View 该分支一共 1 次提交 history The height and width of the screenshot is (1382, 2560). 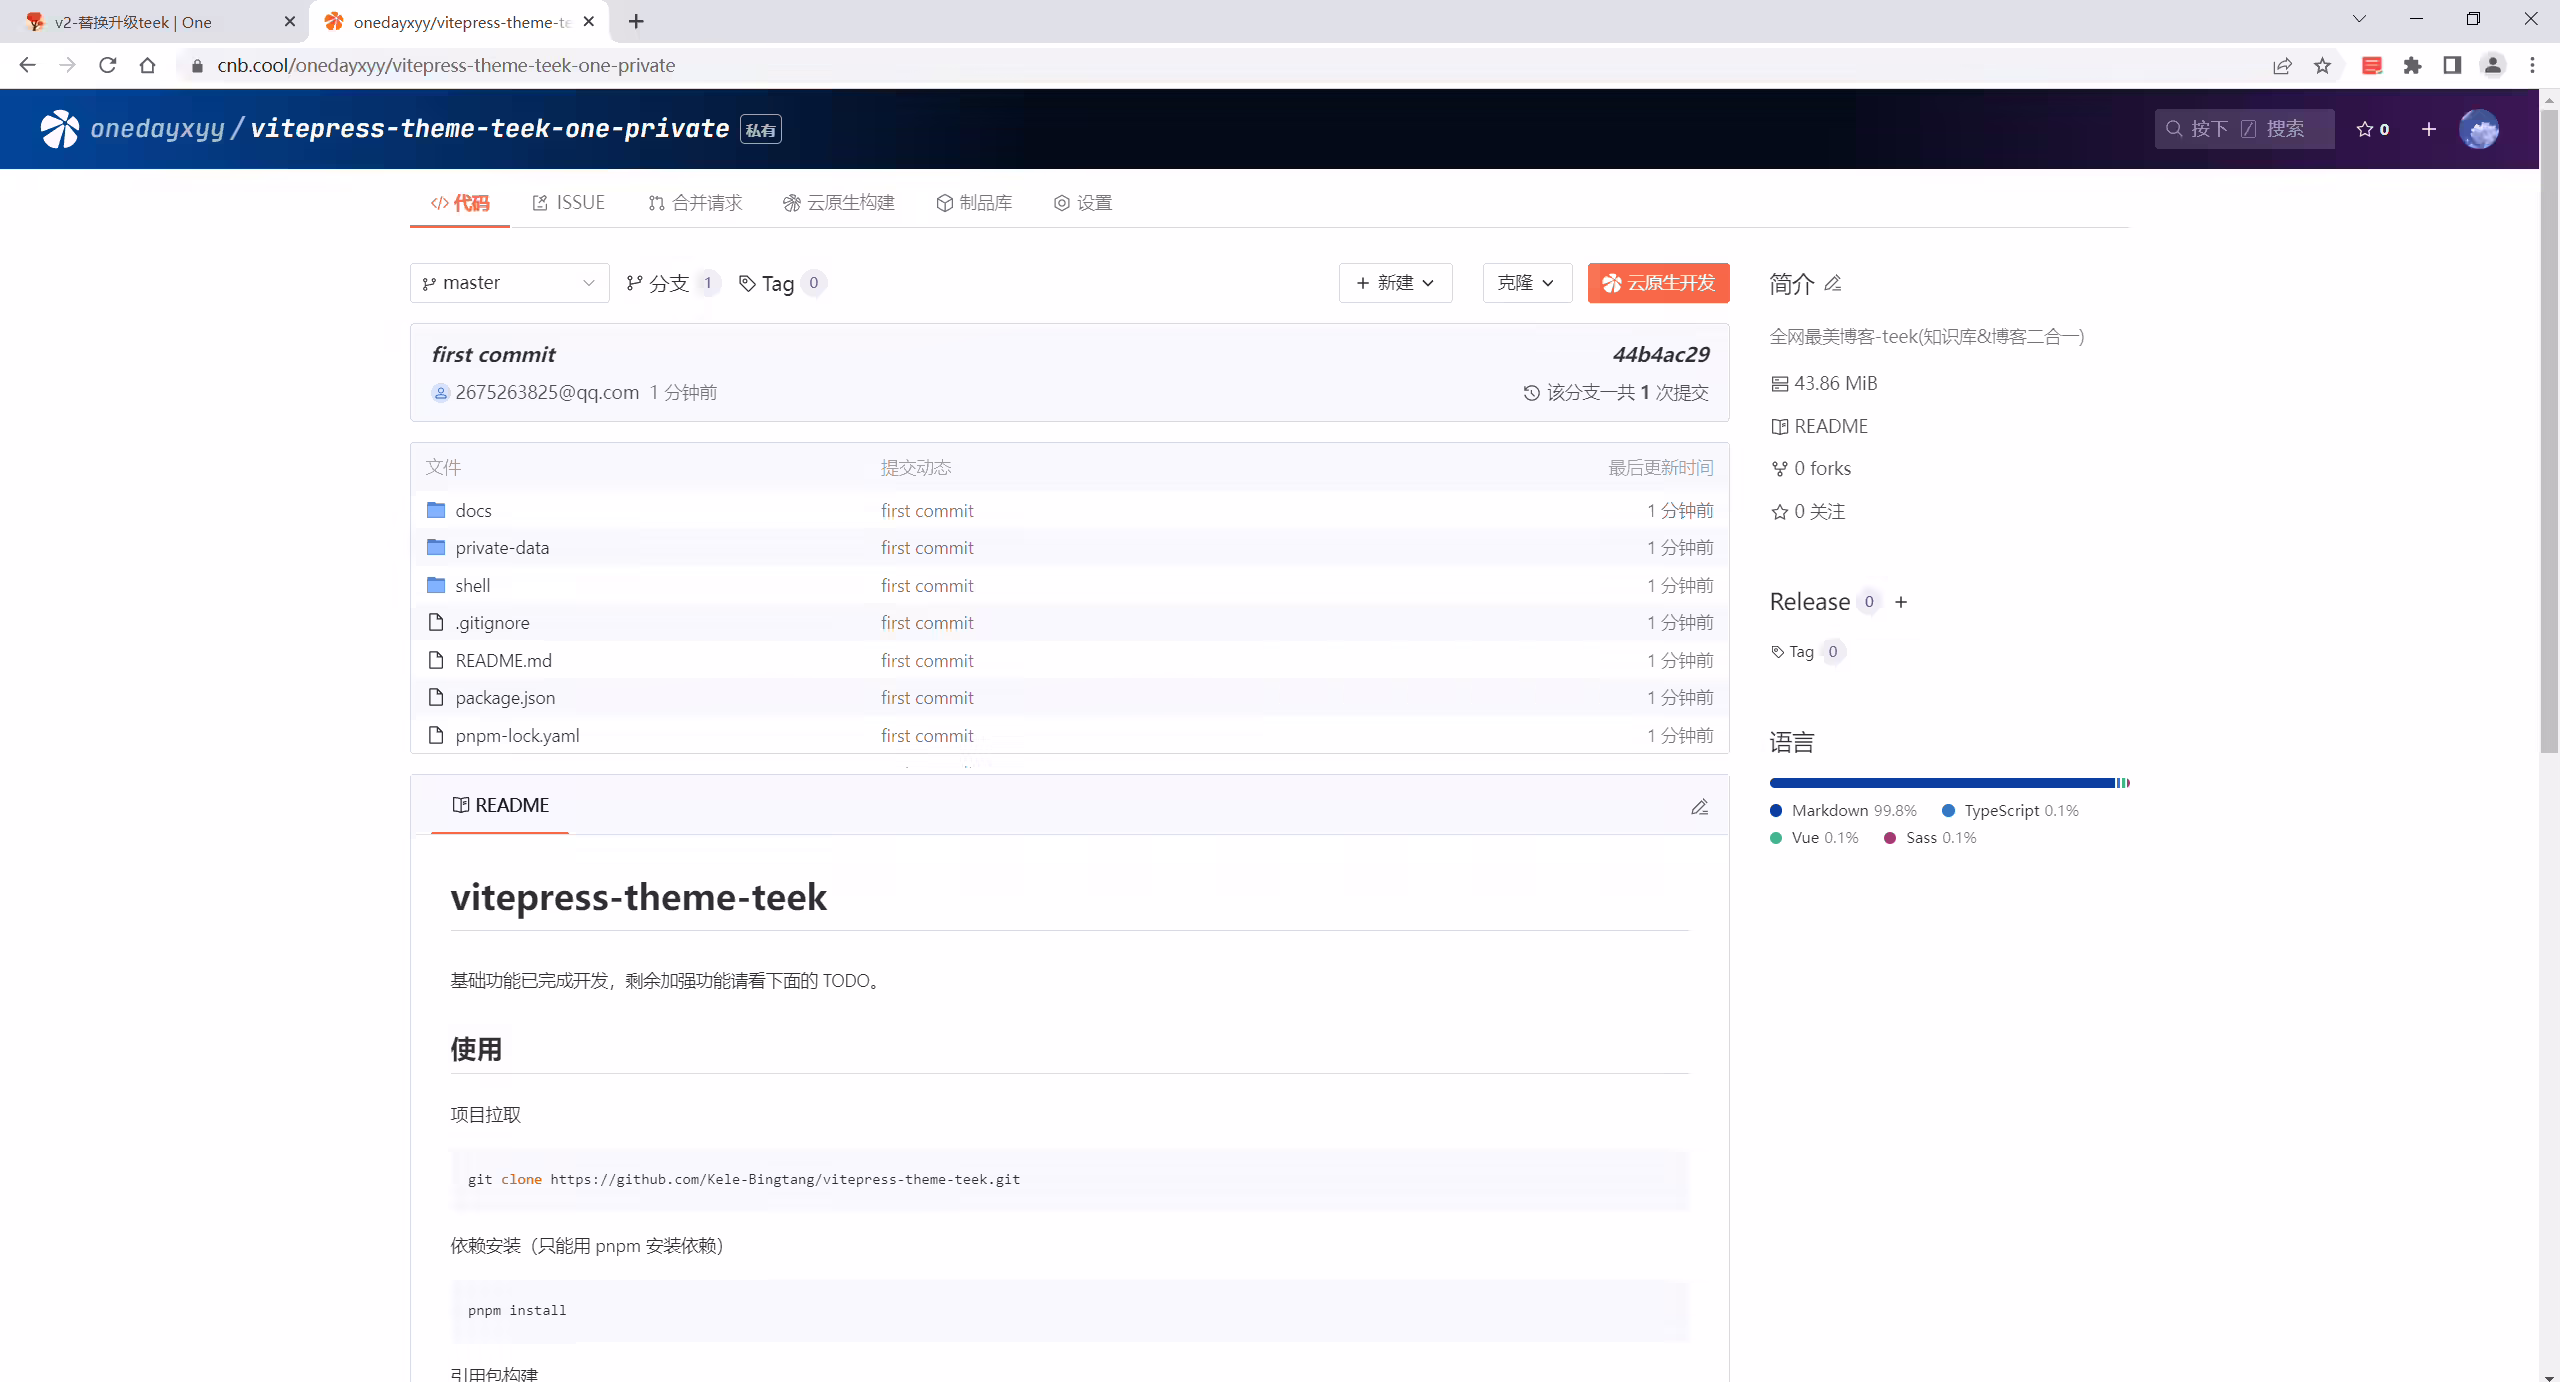tap(1616, 393)
